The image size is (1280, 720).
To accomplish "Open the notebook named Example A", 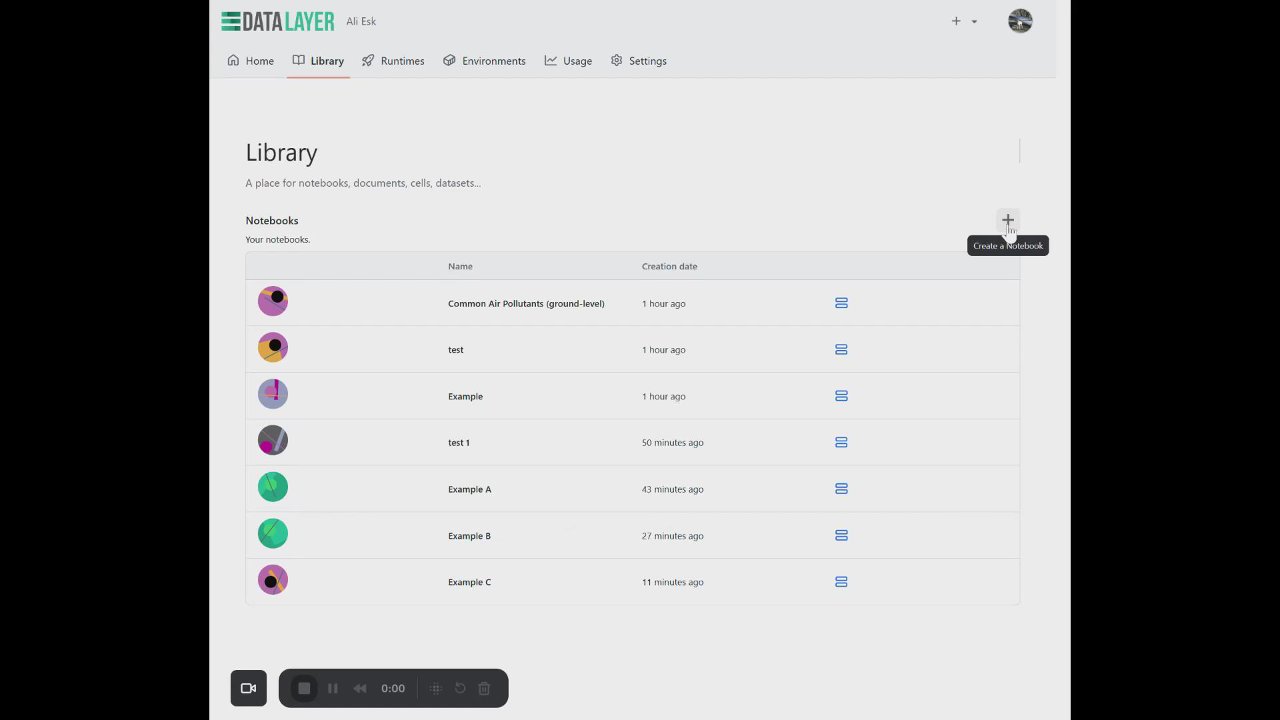I will (470, 489).
